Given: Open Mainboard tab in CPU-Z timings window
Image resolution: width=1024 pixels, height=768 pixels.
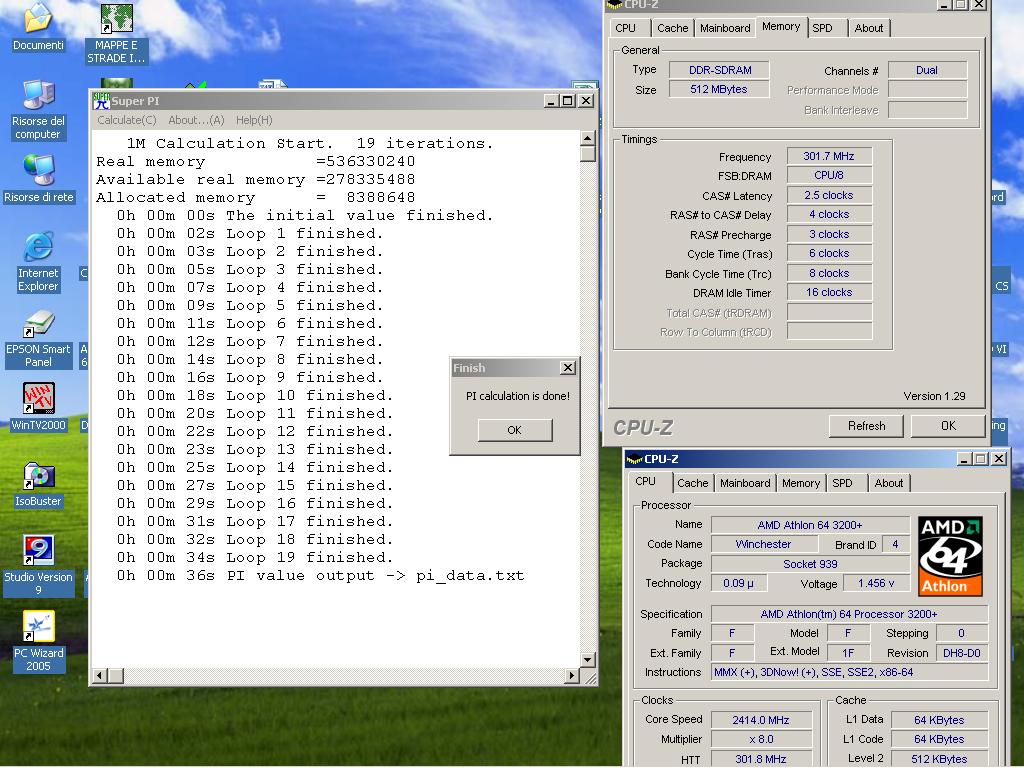Looking at the screenshot, I should [725, 28].
